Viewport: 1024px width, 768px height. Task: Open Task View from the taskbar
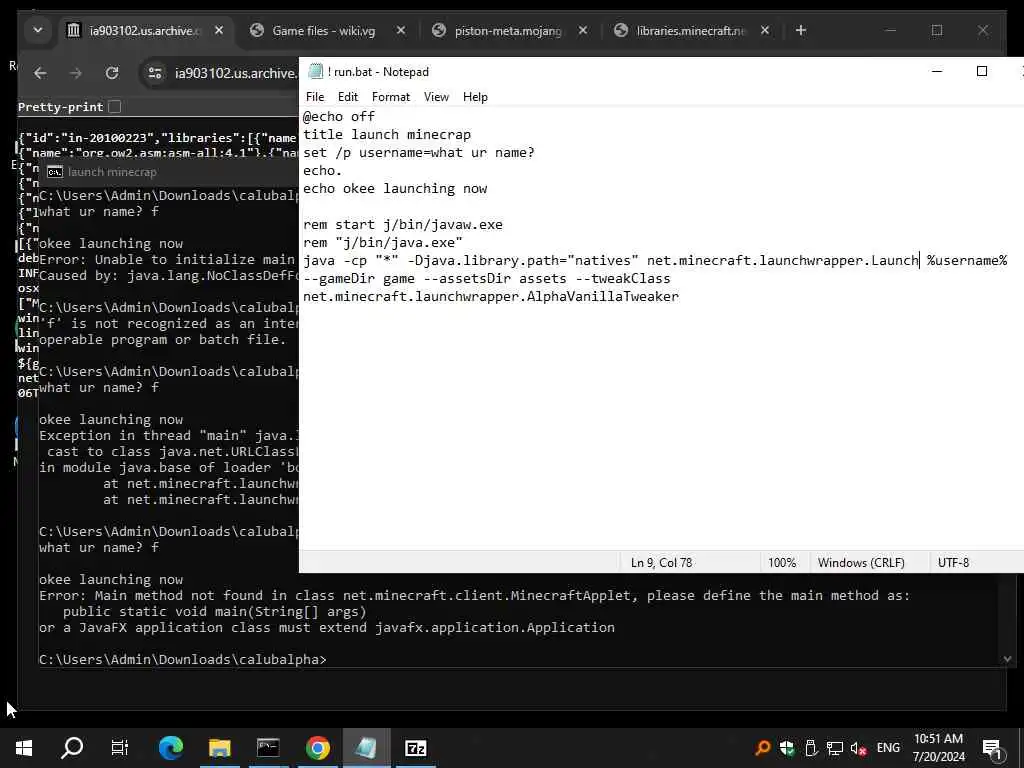(x=120, y=748)
